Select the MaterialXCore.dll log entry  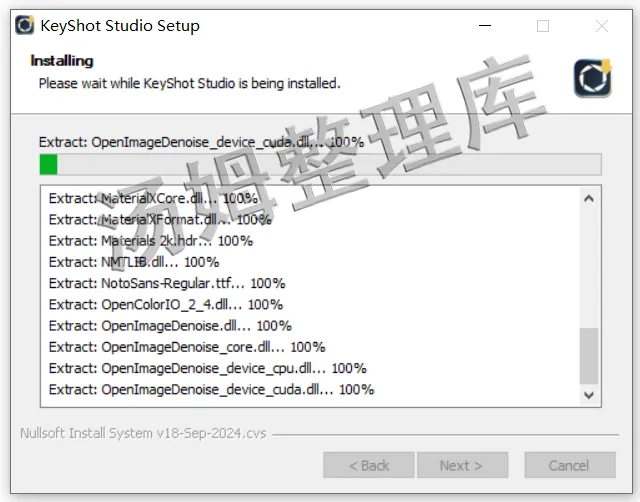point(153,199)
